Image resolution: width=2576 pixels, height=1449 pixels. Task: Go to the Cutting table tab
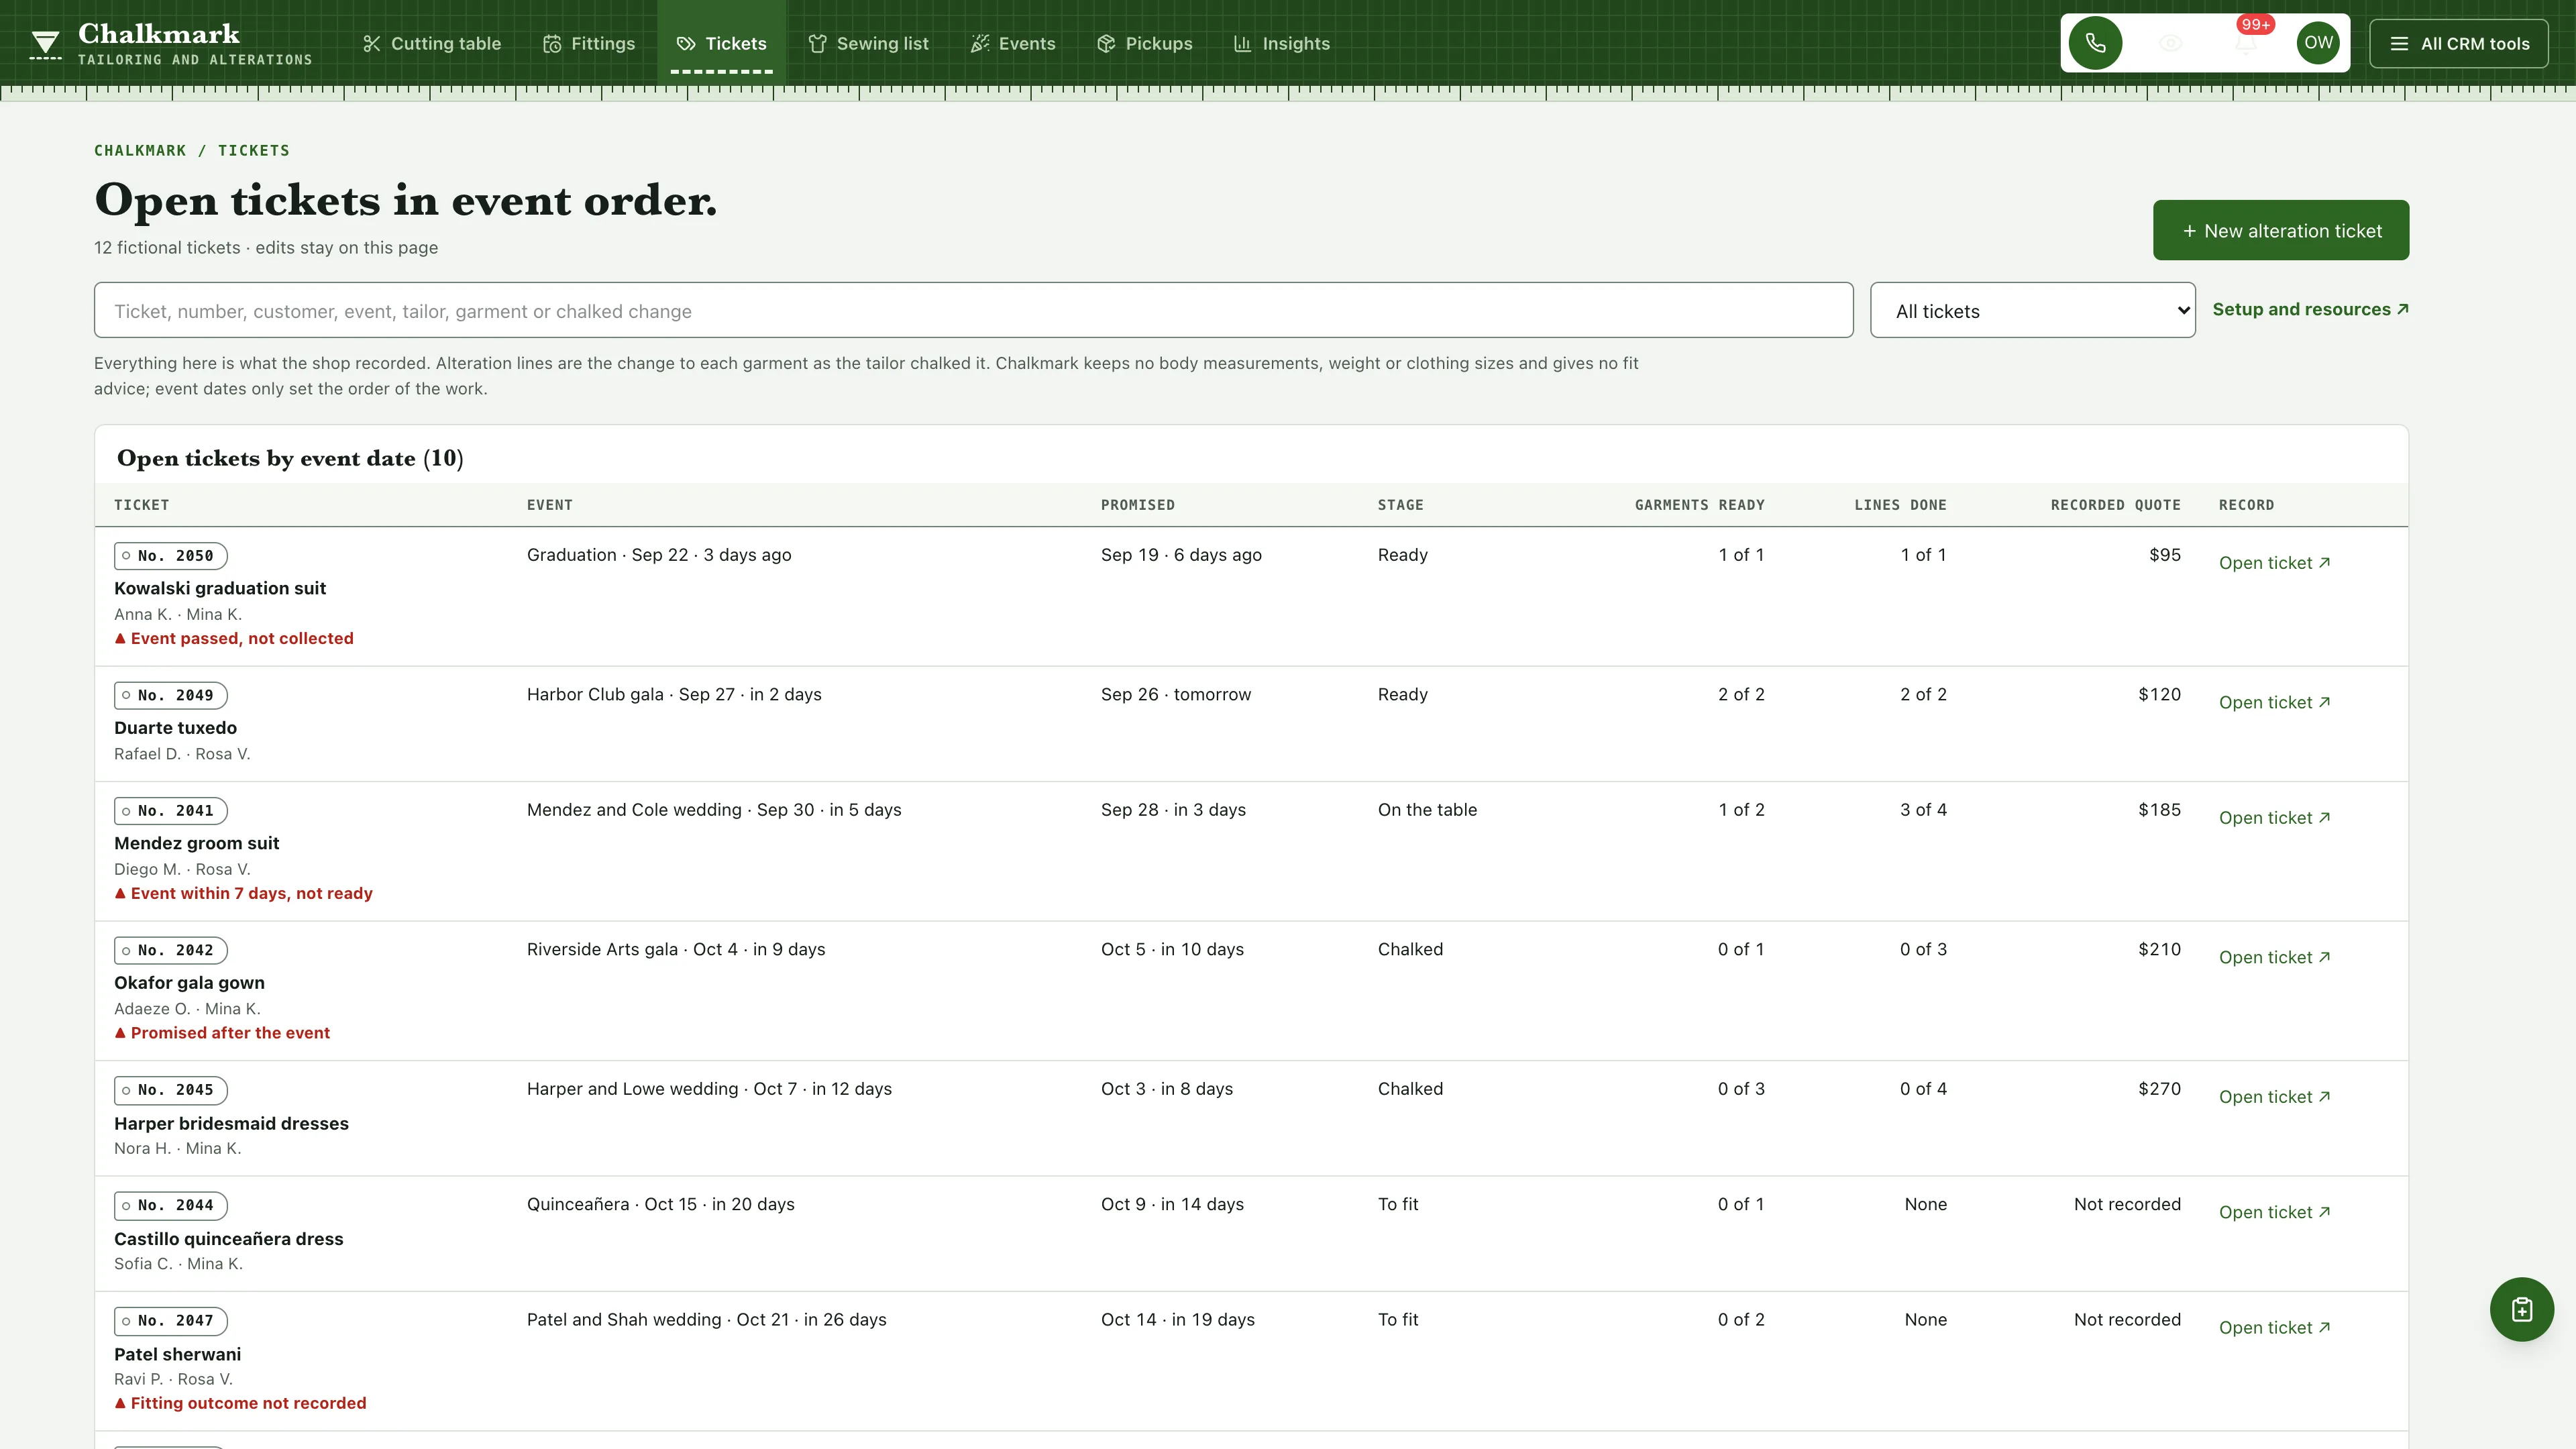pyautogui.click(x=432, y=44)
